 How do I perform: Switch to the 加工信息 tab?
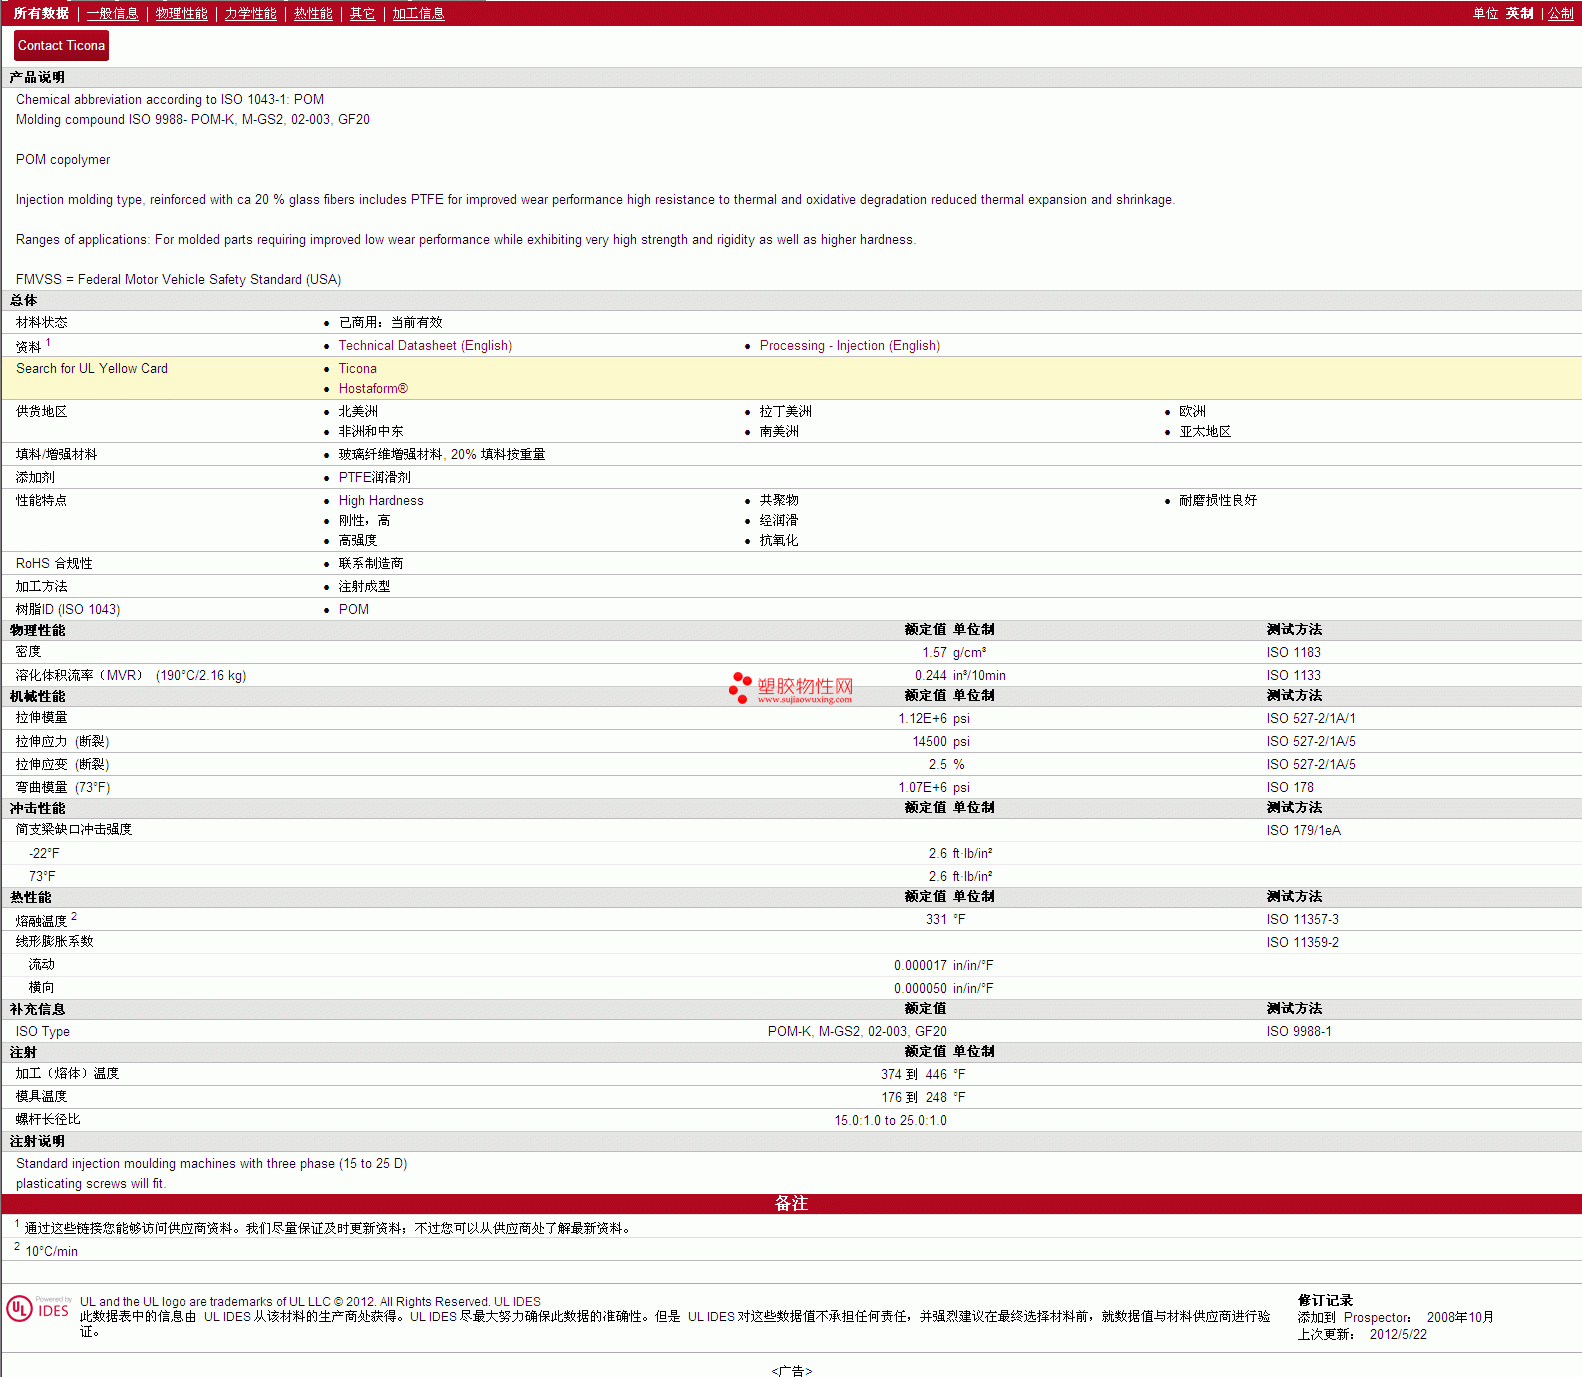[x=418, y=13]
